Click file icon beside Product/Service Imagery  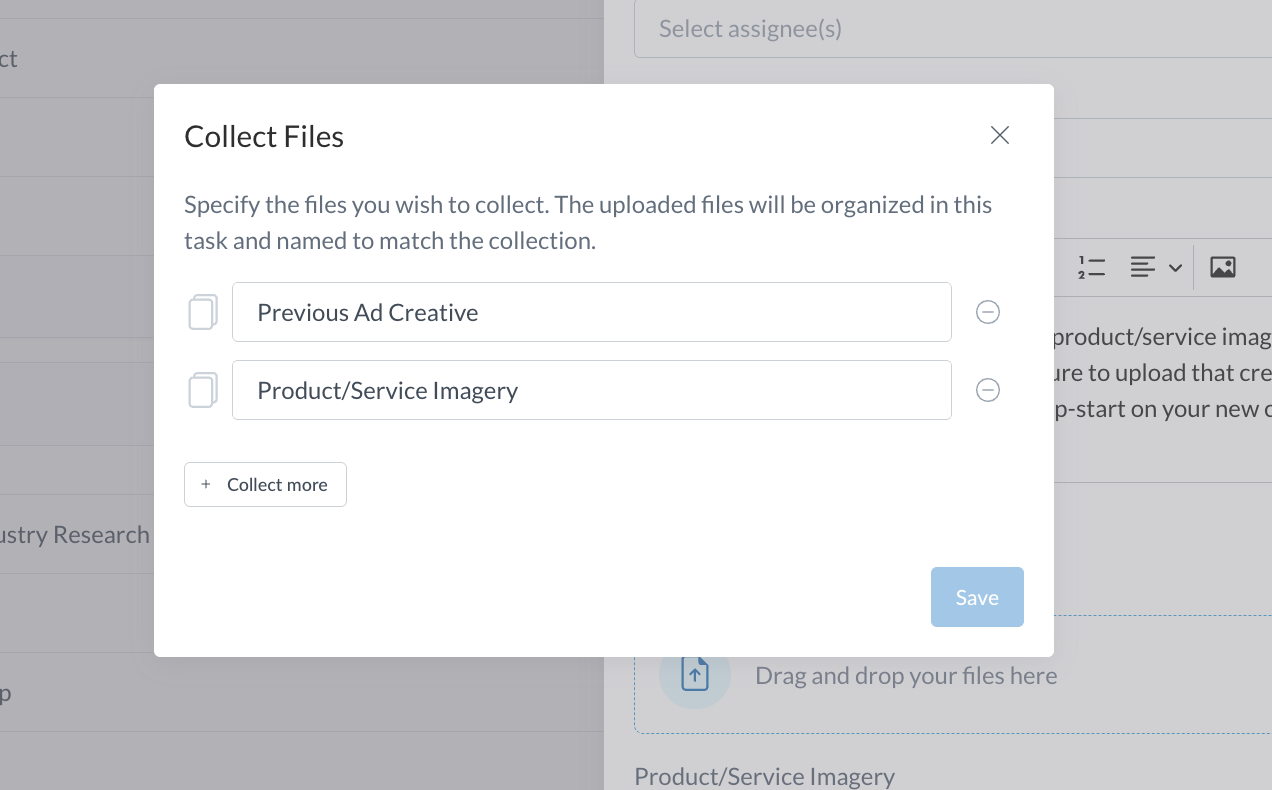click(x=203, y=390)
